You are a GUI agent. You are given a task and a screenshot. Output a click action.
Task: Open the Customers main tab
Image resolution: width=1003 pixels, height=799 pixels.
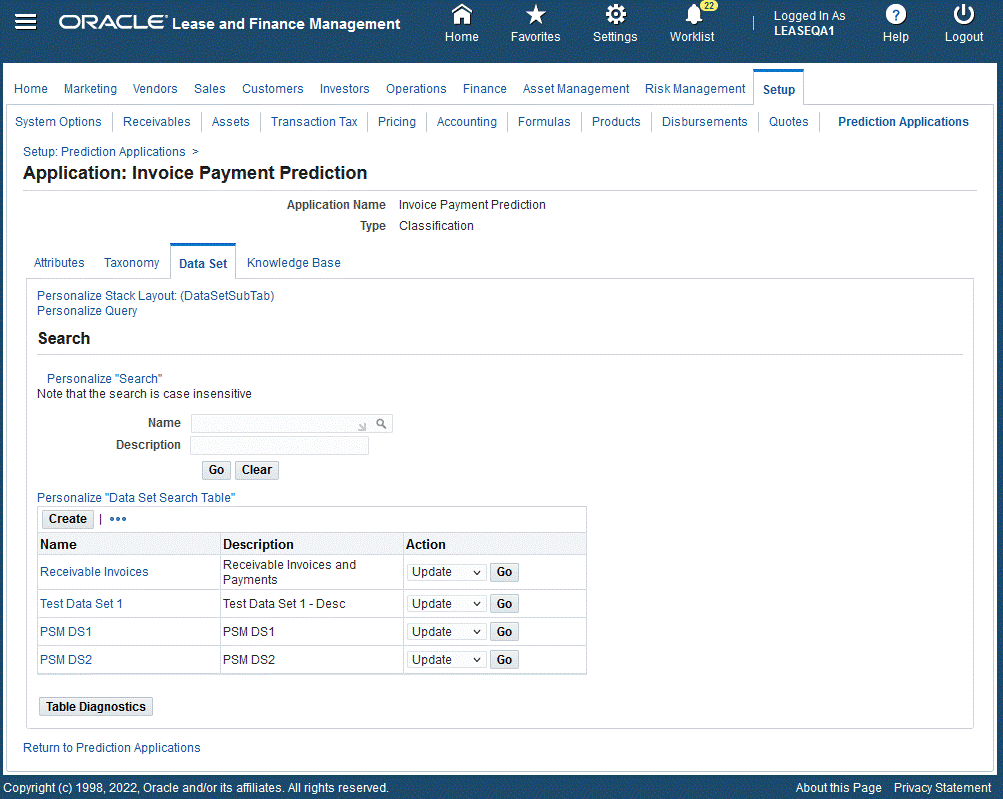click(x=272, y=89)
